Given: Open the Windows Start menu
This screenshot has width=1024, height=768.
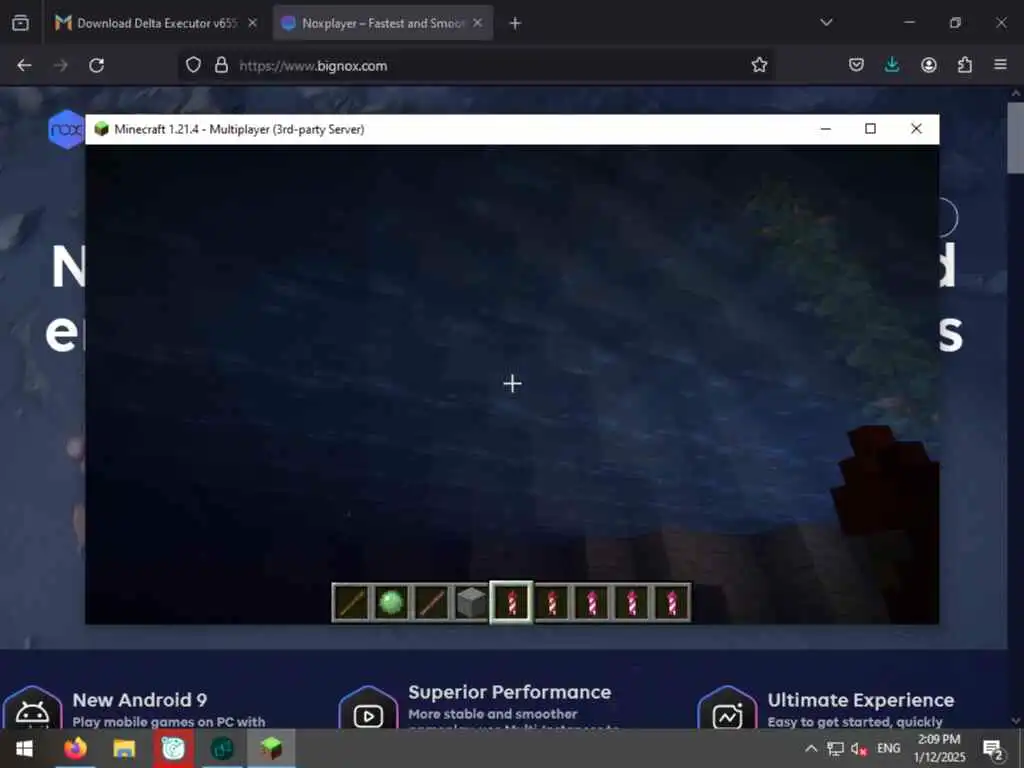Looking at the screenshot, I should 24,748.
